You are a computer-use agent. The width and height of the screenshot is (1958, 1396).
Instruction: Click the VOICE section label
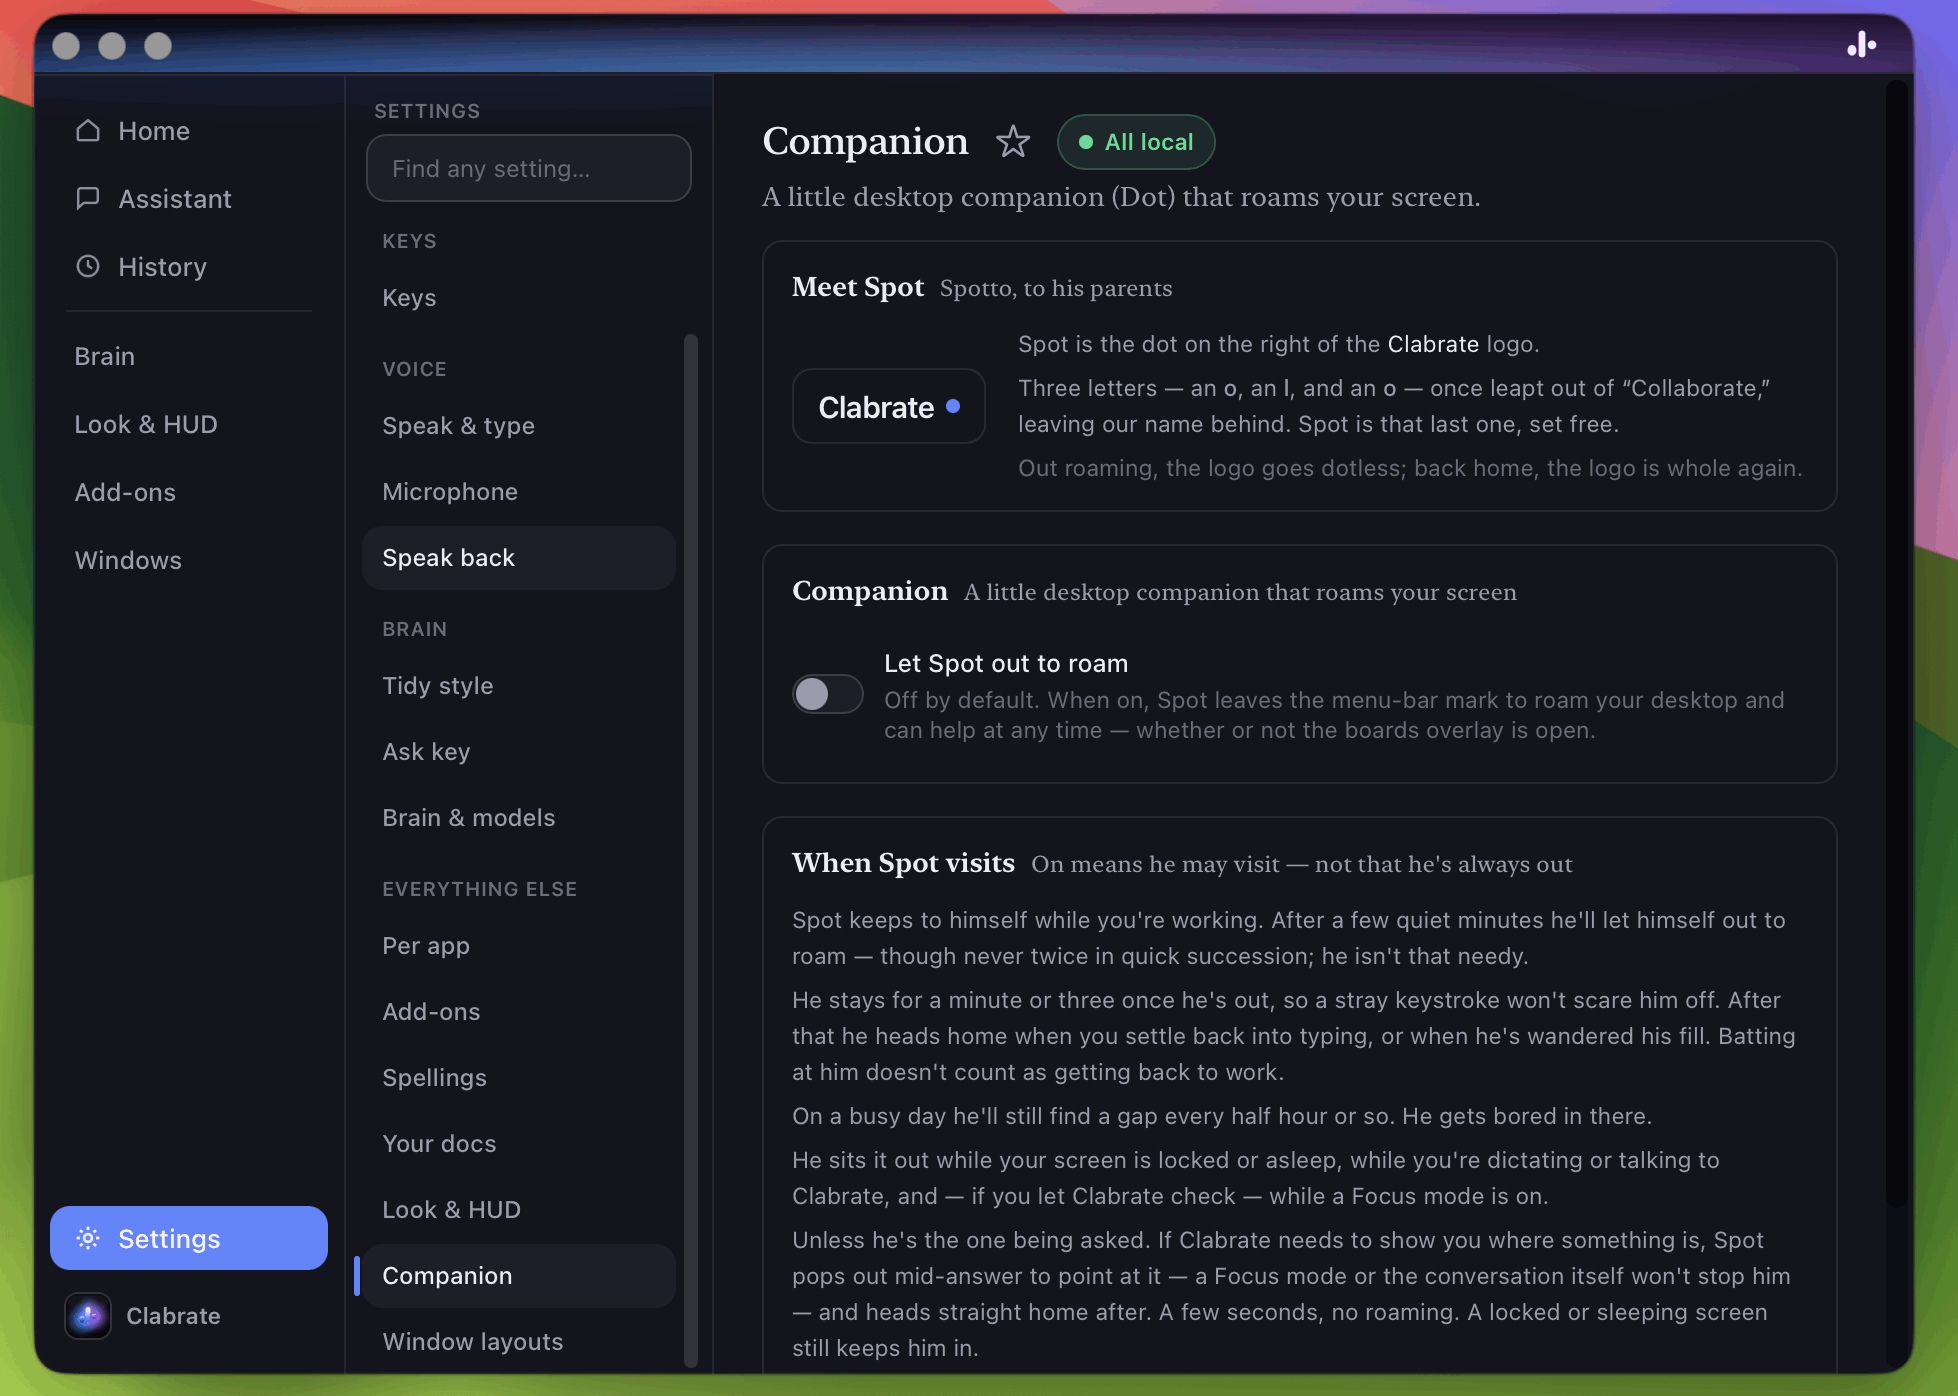(414, 369)
